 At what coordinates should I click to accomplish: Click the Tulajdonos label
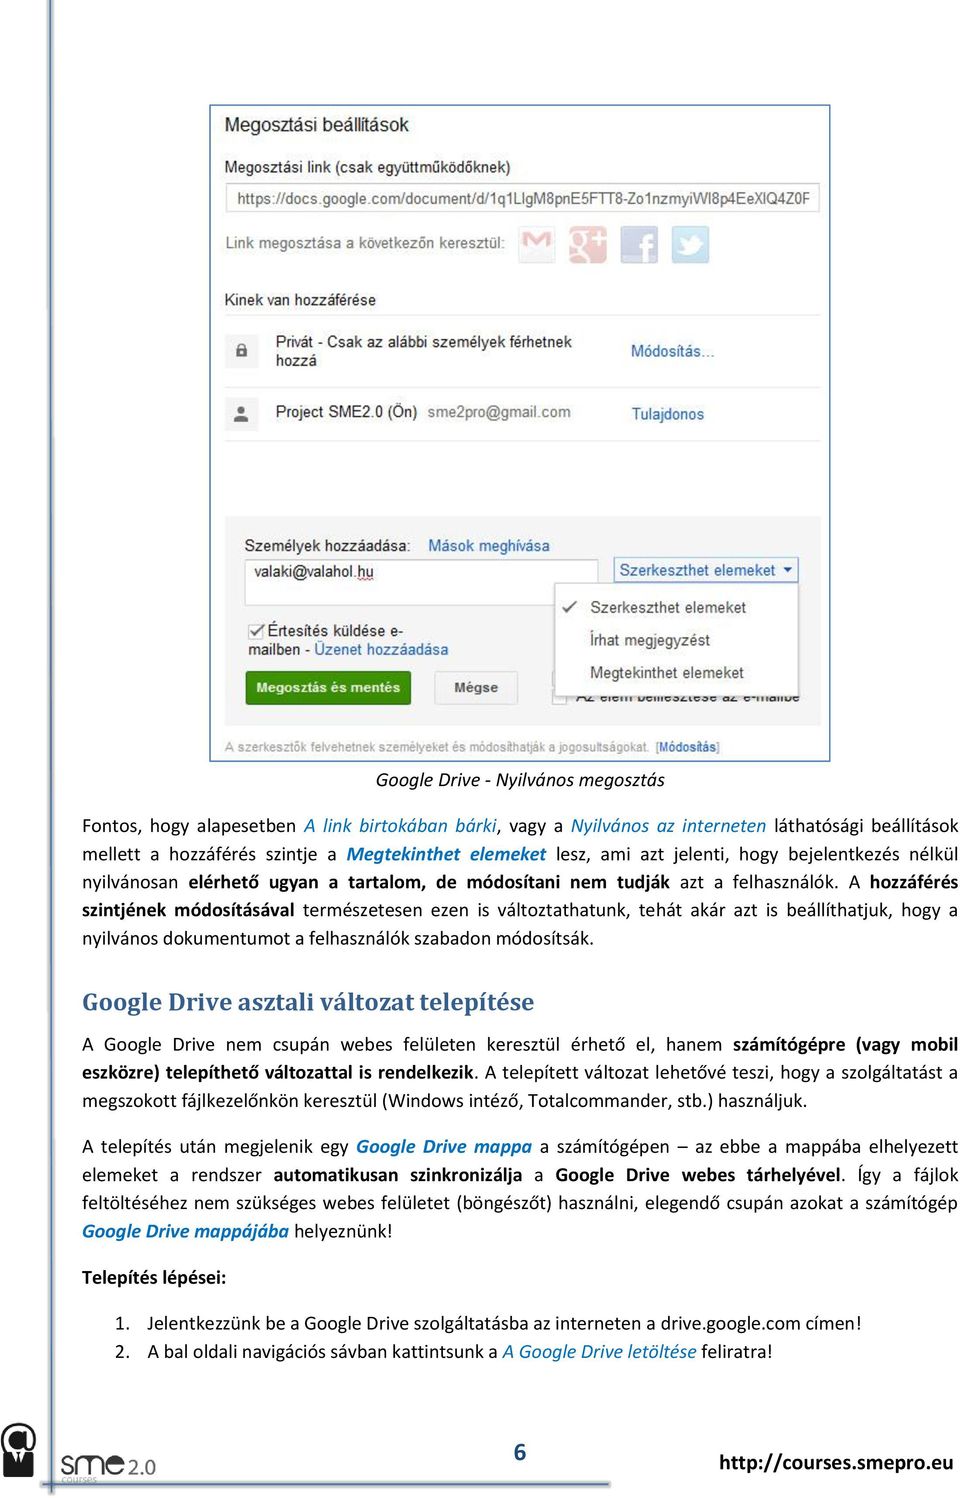coord(667,414)
